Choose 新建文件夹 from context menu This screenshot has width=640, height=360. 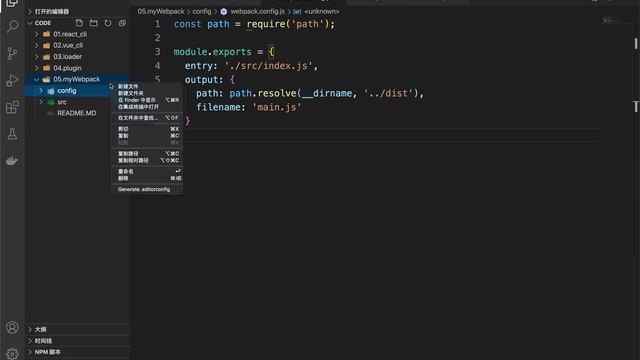pyautogui.click(x=147, y=93)
